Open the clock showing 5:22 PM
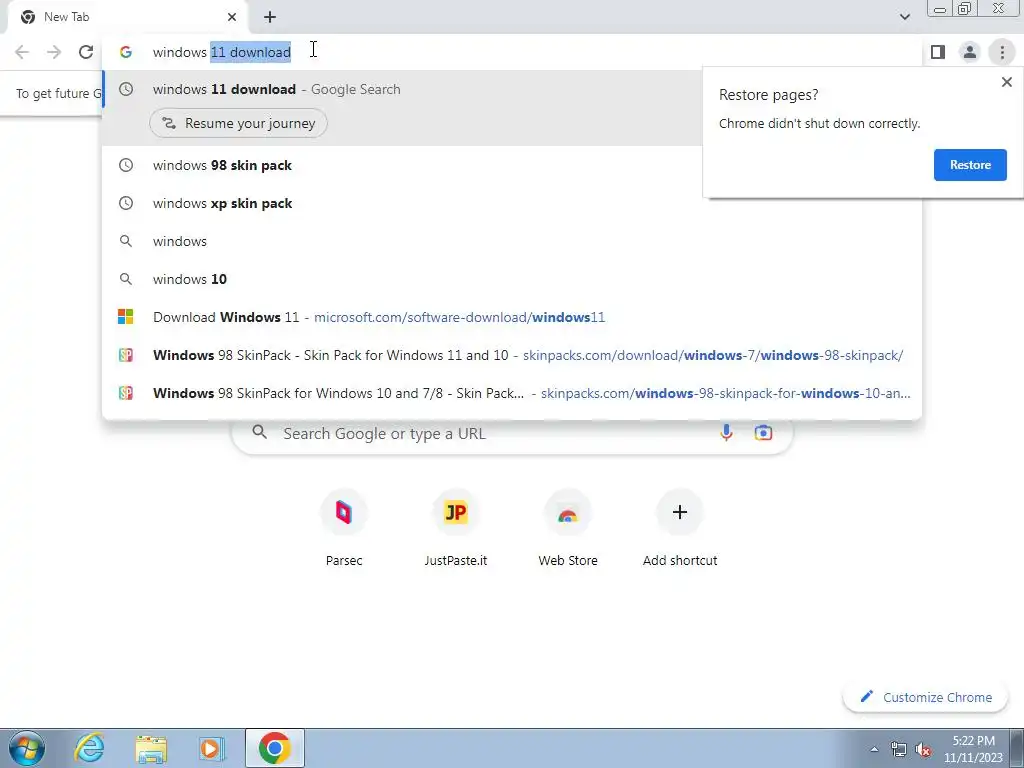Screen dimensions: 1024x768 (973, 749)
